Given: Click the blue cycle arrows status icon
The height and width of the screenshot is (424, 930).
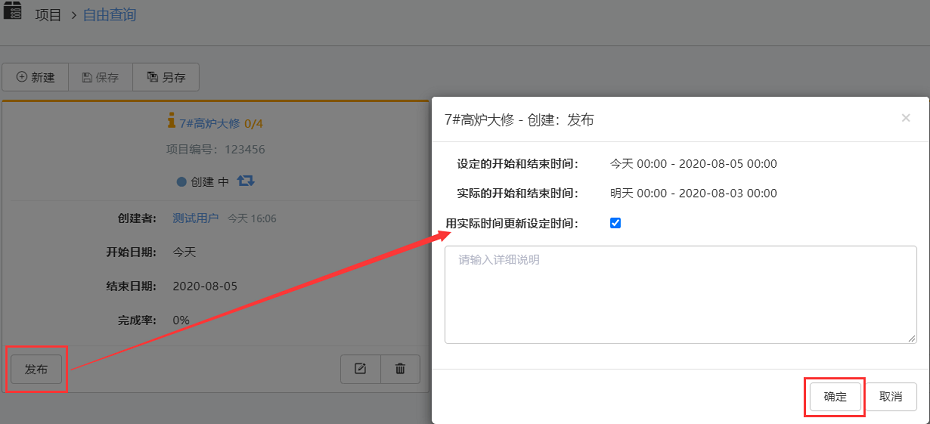Looking at the screenshot, I should coord(246,181).
